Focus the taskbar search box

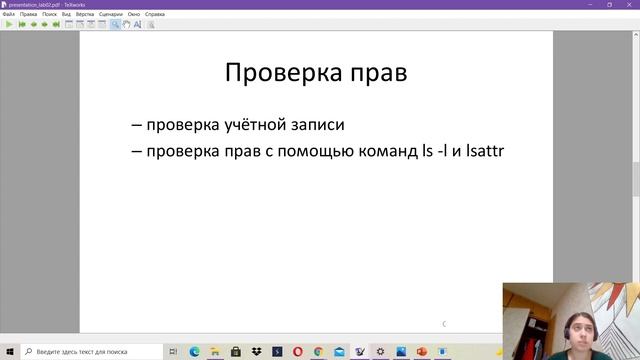coord(92,351)
